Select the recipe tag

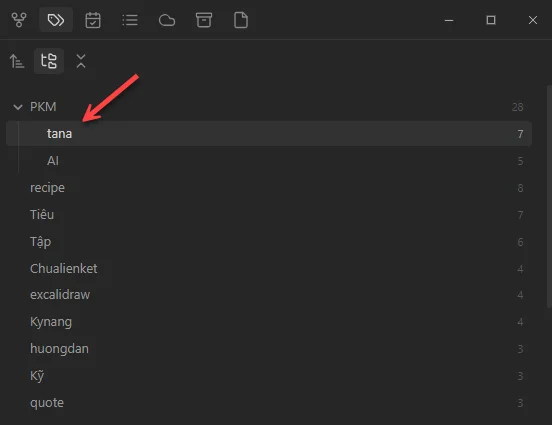coord(269,188)
